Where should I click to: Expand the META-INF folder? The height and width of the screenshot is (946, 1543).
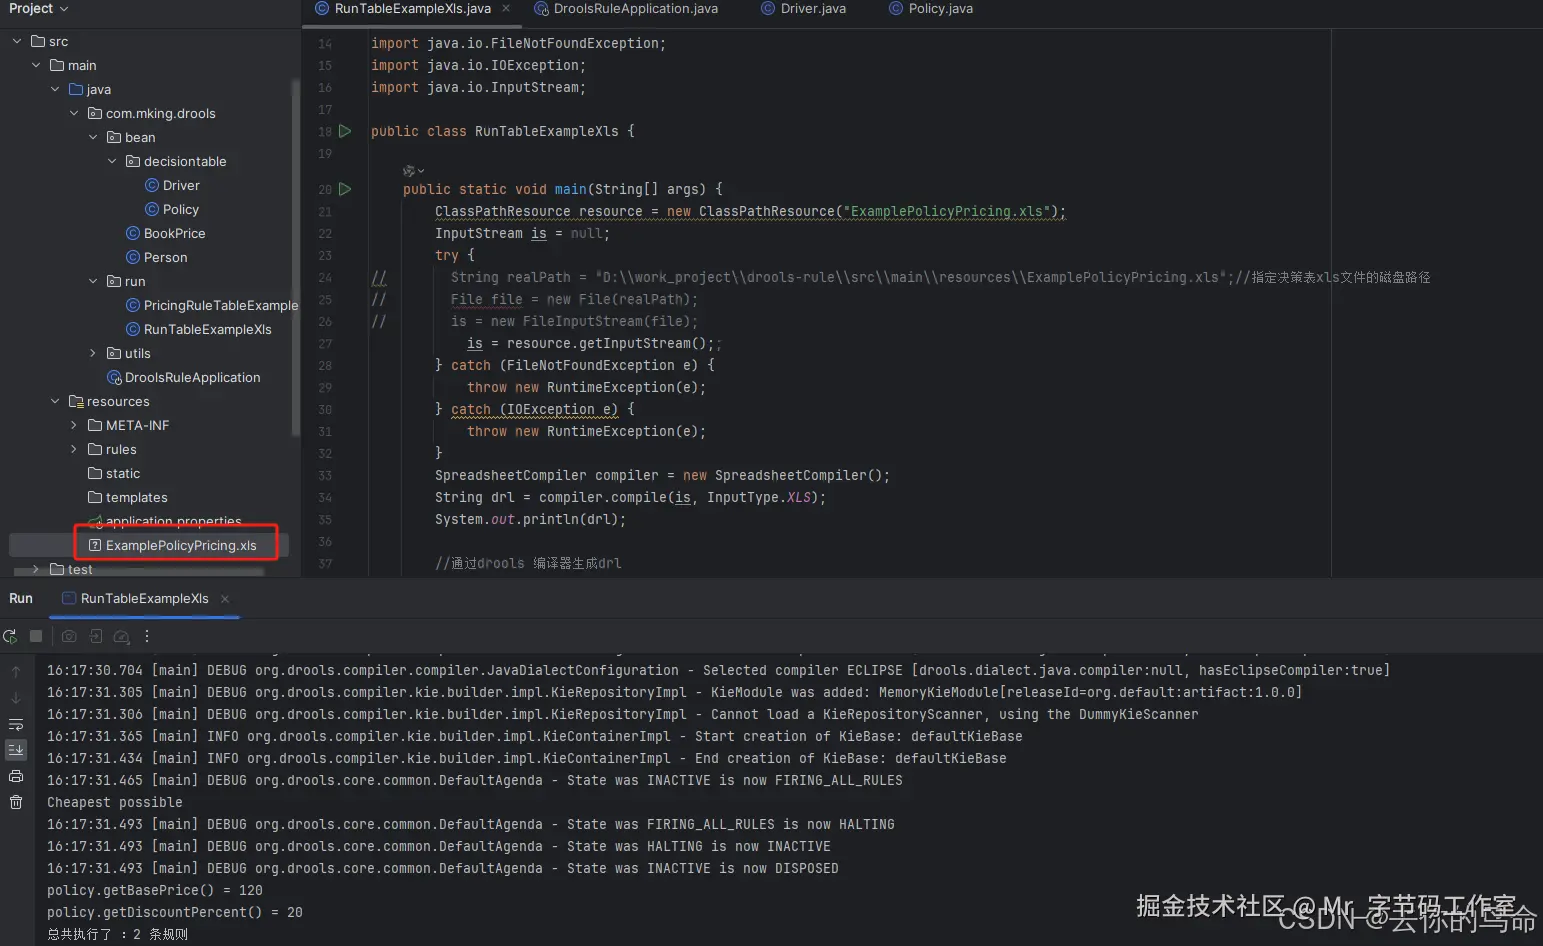point(74,425)
